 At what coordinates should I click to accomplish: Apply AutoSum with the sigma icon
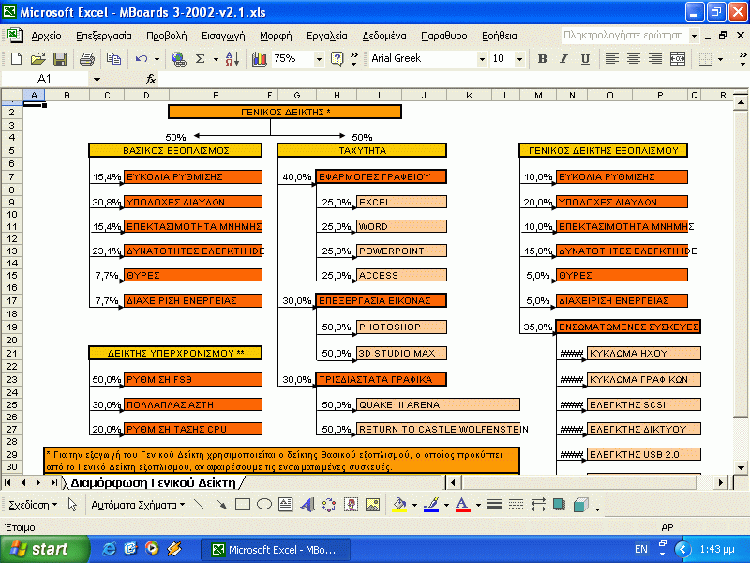[x=200, y=59]
